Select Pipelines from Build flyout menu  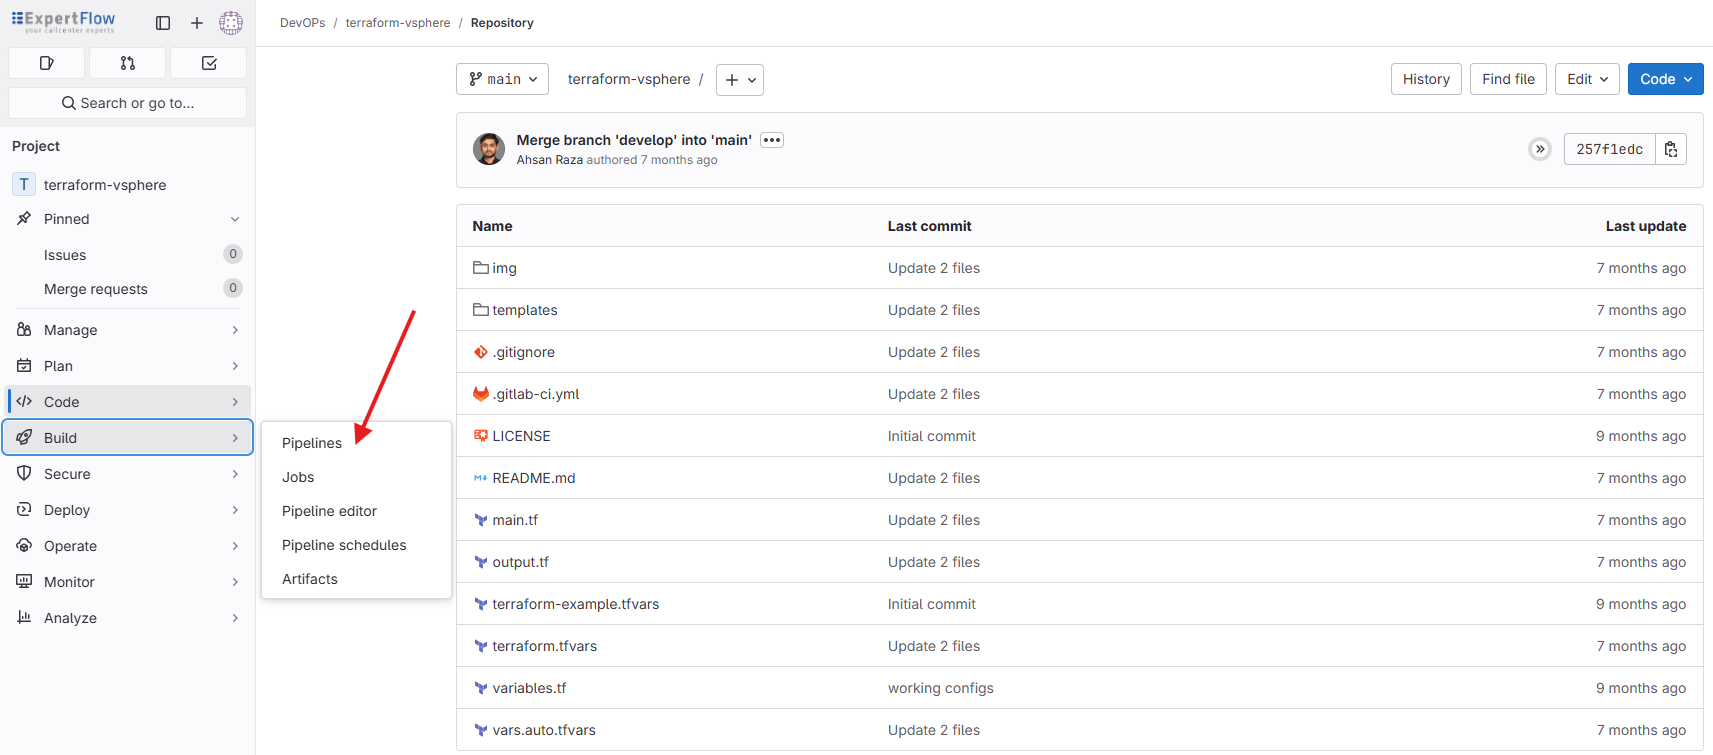tap(312, 443)
